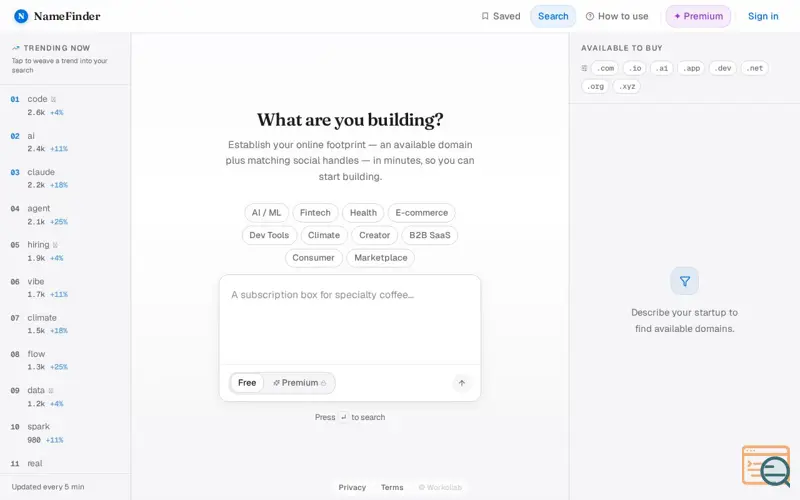Viewport: 800px width, 500px height.
Task: Choose the AI / ML category chip
Action: click(x=266, y=213)
